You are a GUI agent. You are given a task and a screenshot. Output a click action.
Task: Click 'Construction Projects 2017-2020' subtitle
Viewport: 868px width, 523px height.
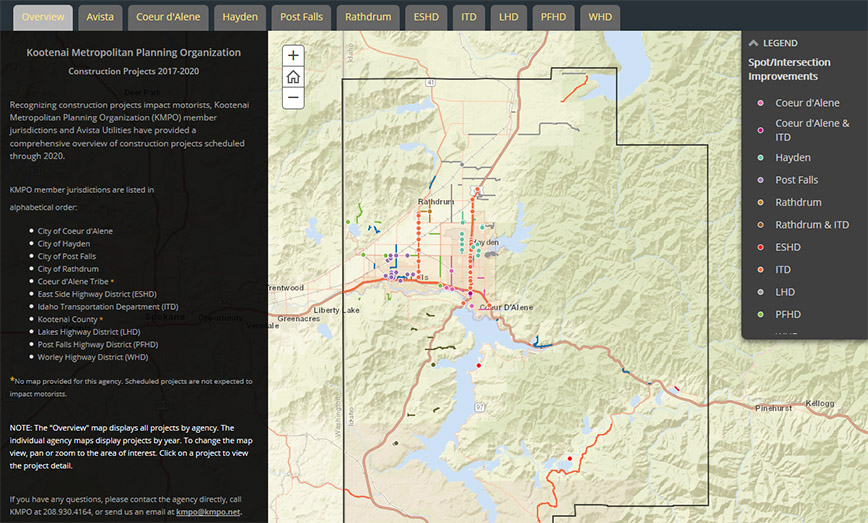pos(133,71)
